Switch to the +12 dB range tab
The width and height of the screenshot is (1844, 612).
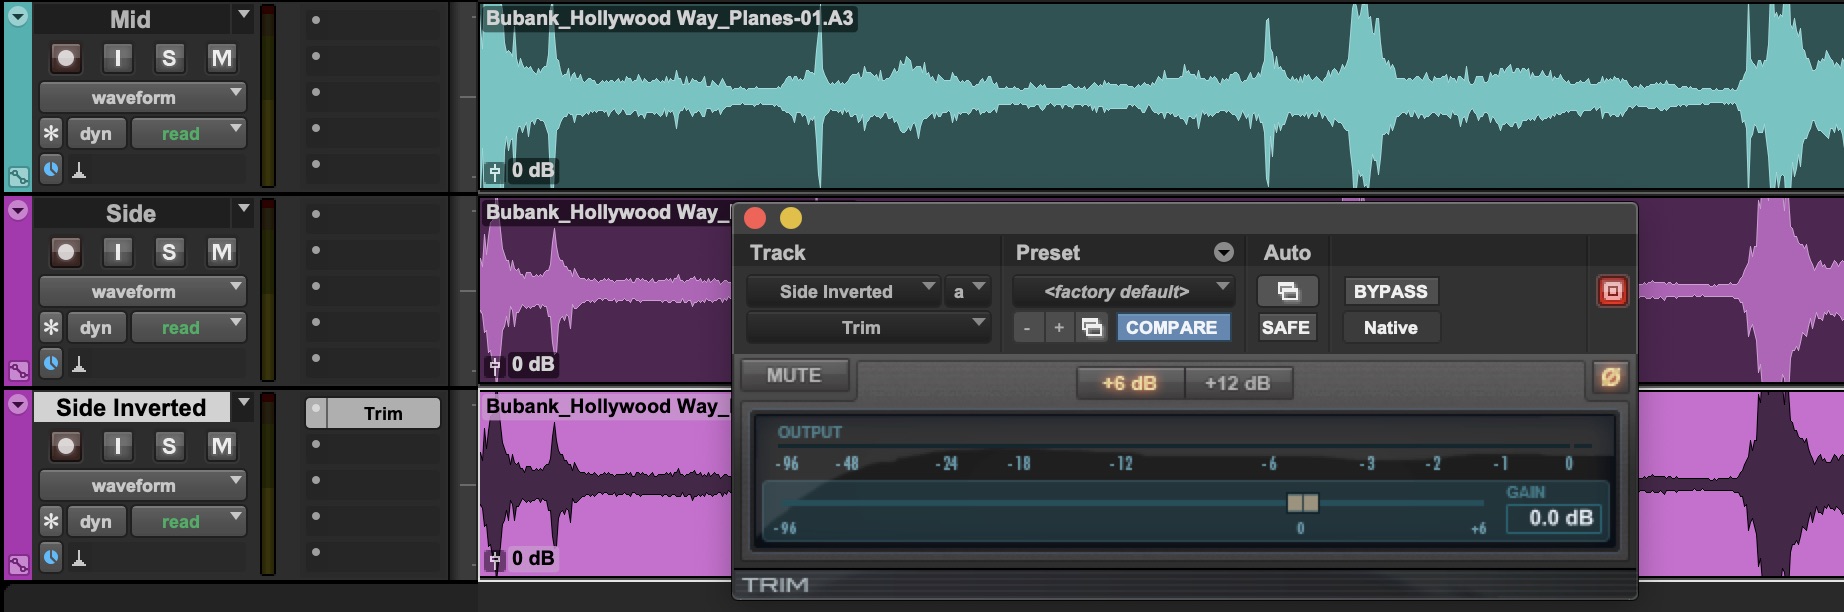pyautogui.click(x=1237, y=383)
